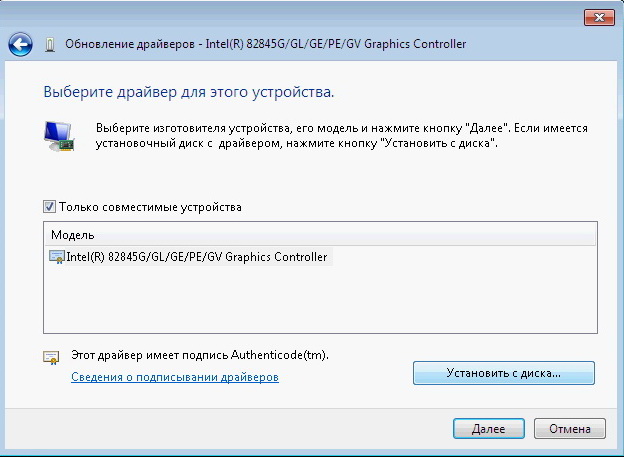624x457 pixels.
Task: Click empty area of model list
Action: (320, 300)
